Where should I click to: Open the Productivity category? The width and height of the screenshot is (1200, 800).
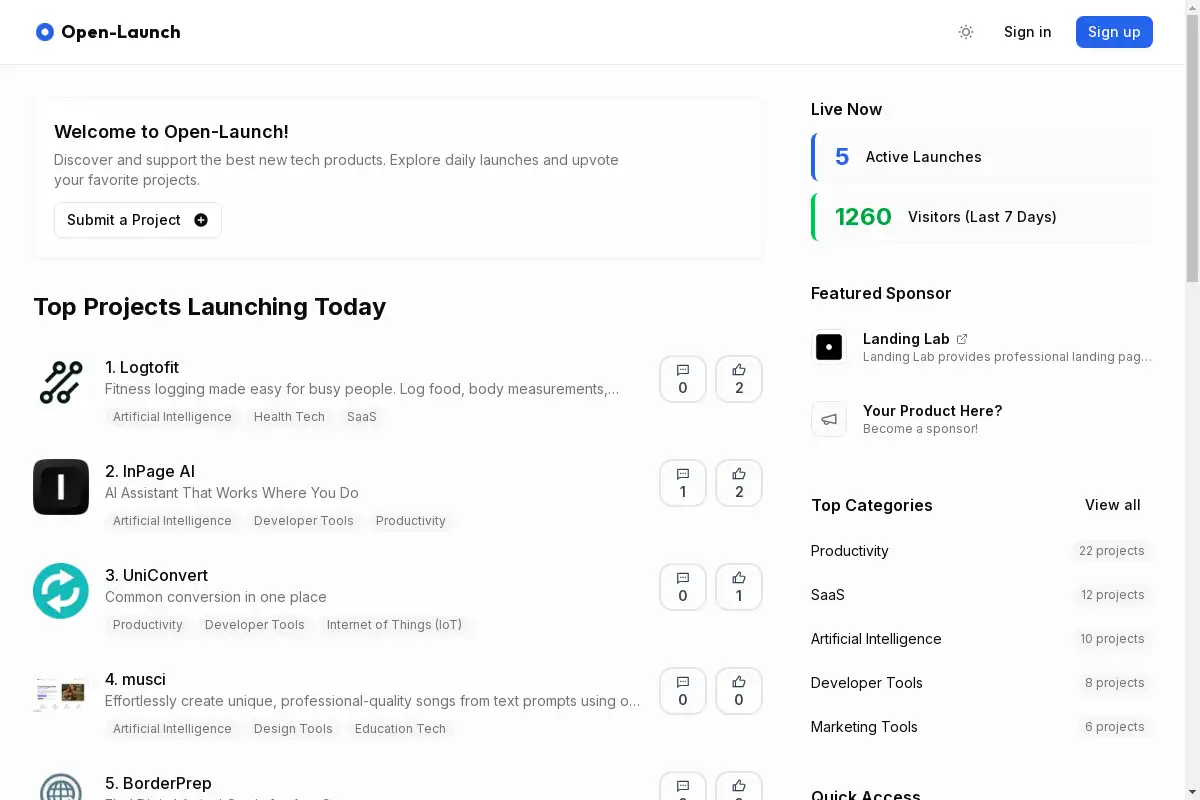[850, 551]
